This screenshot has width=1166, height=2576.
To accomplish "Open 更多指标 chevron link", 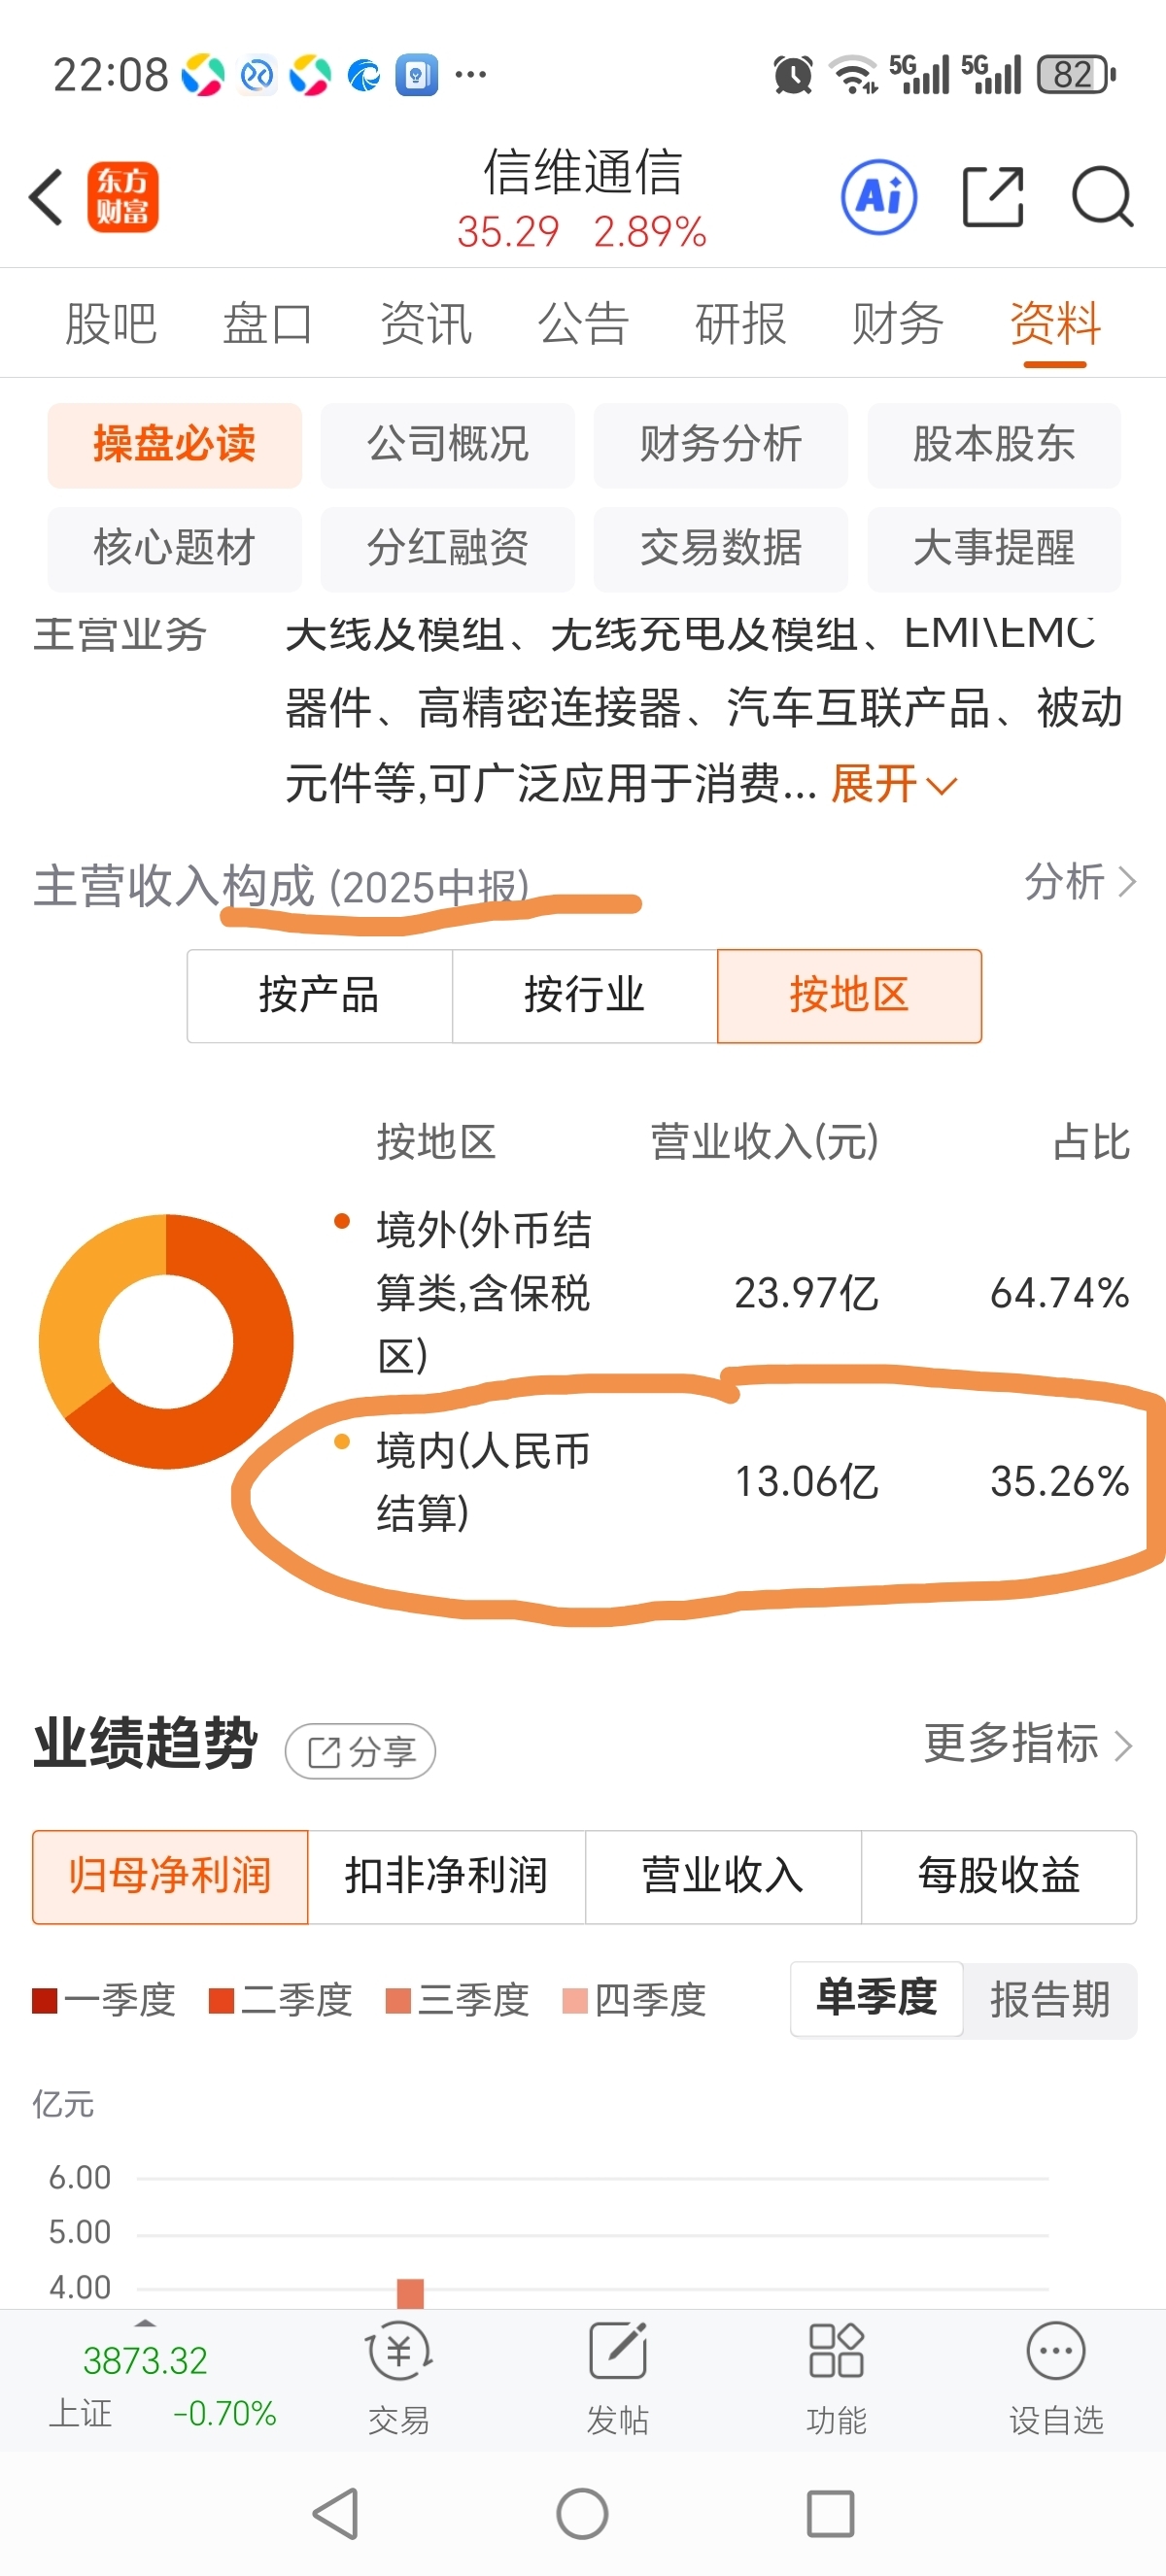I will (1029, 1744).
